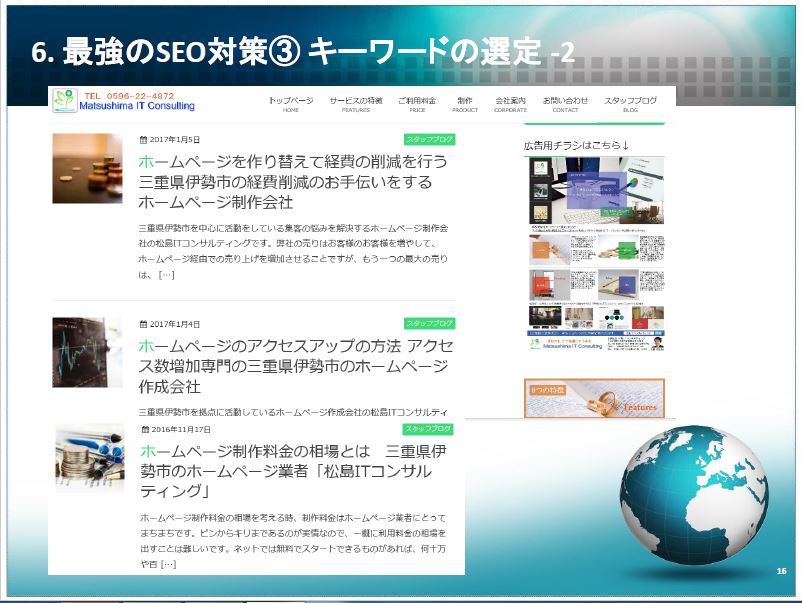Click the coins thumbnail of the first post

click(x=87, y=169)
